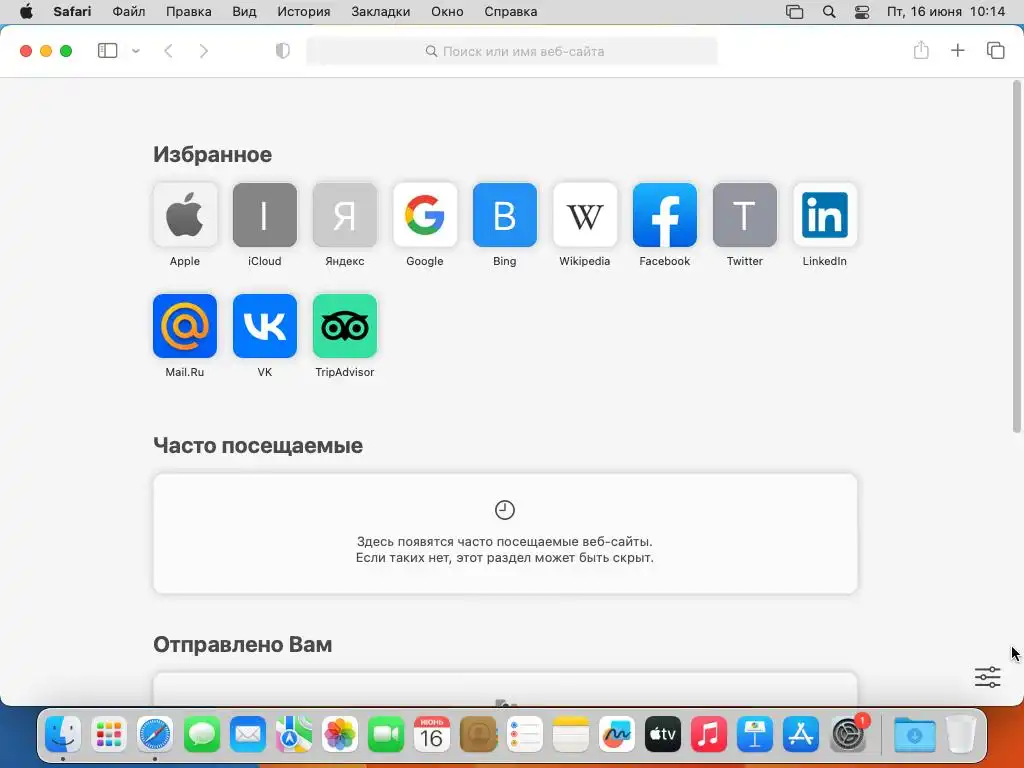This screenshot has width=1024, height=768.
Task: Open the Яндекс favorite tile
Action: click(345, 215)
